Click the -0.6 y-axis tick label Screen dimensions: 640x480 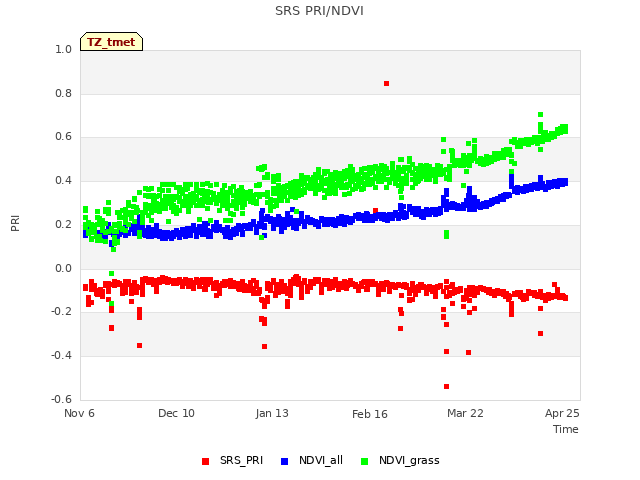pyautogui.click(x=61, y=399)
